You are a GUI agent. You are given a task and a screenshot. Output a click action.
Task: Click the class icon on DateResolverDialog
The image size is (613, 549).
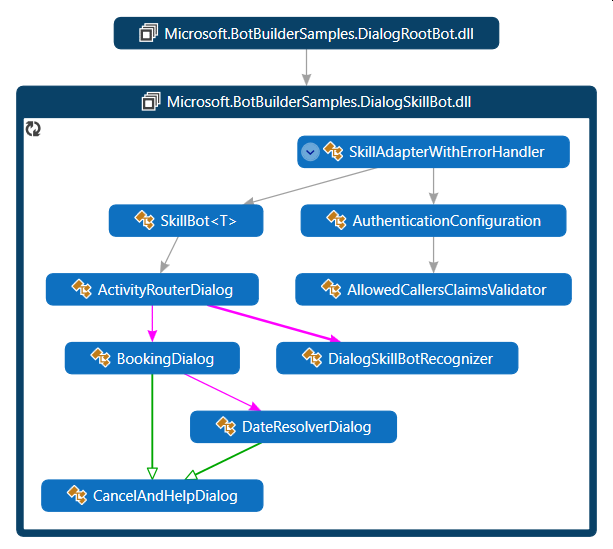point(226,426)
